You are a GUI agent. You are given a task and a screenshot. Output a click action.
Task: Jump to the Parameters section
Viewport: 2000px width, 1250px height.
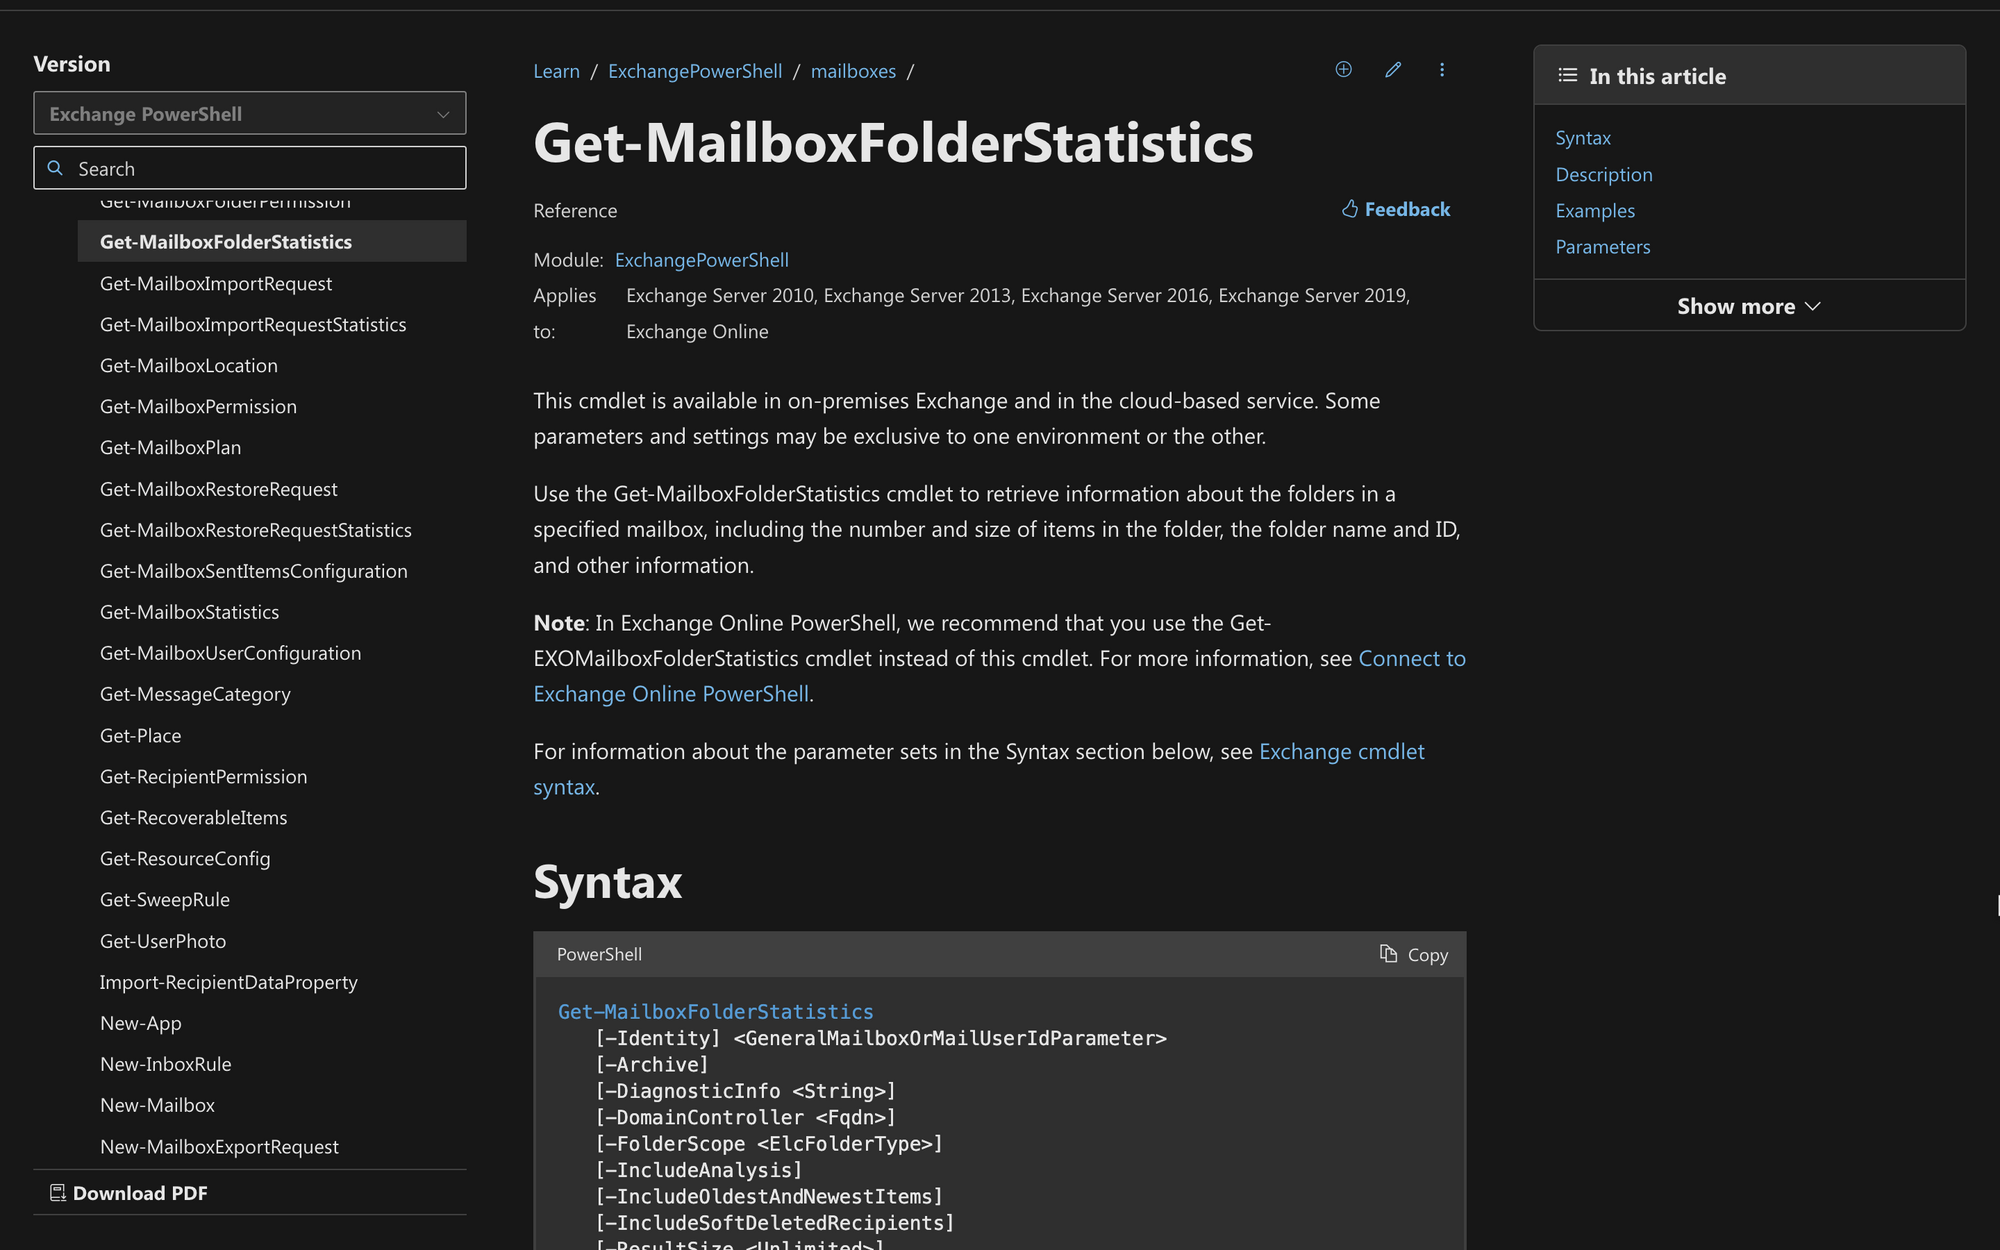1603,246
